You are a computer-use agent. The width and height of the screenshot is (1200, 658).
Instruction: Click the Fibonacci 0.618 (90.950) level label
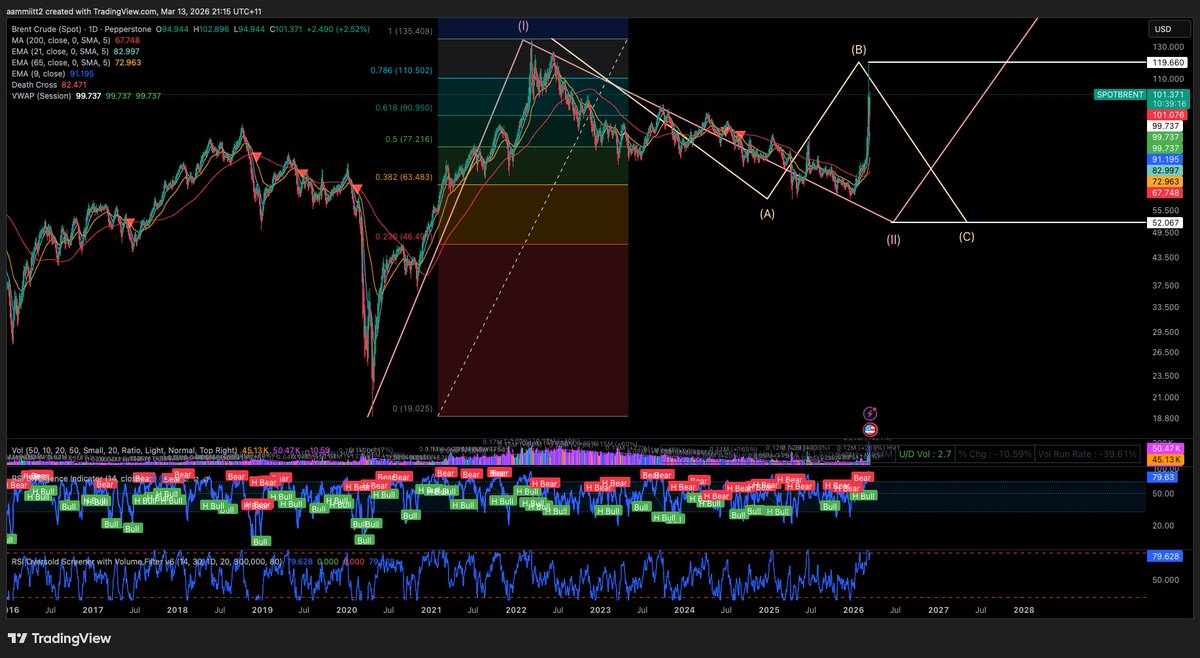click(x=404, y=107)
